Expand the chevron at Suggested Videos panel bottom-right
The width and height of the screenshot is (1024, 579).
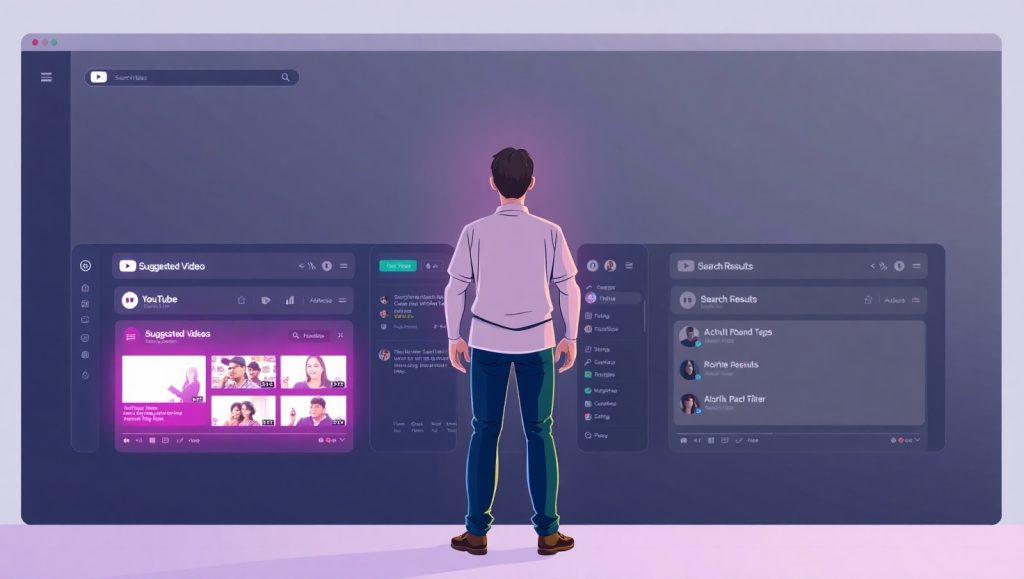(343, 440)
